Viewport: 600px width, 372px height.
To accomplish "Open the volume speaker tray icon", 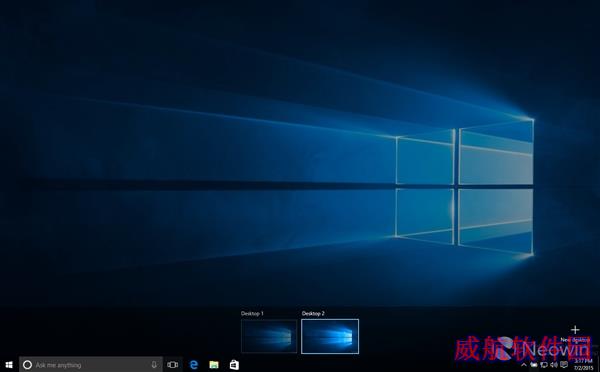I will (x=554, y=365).
